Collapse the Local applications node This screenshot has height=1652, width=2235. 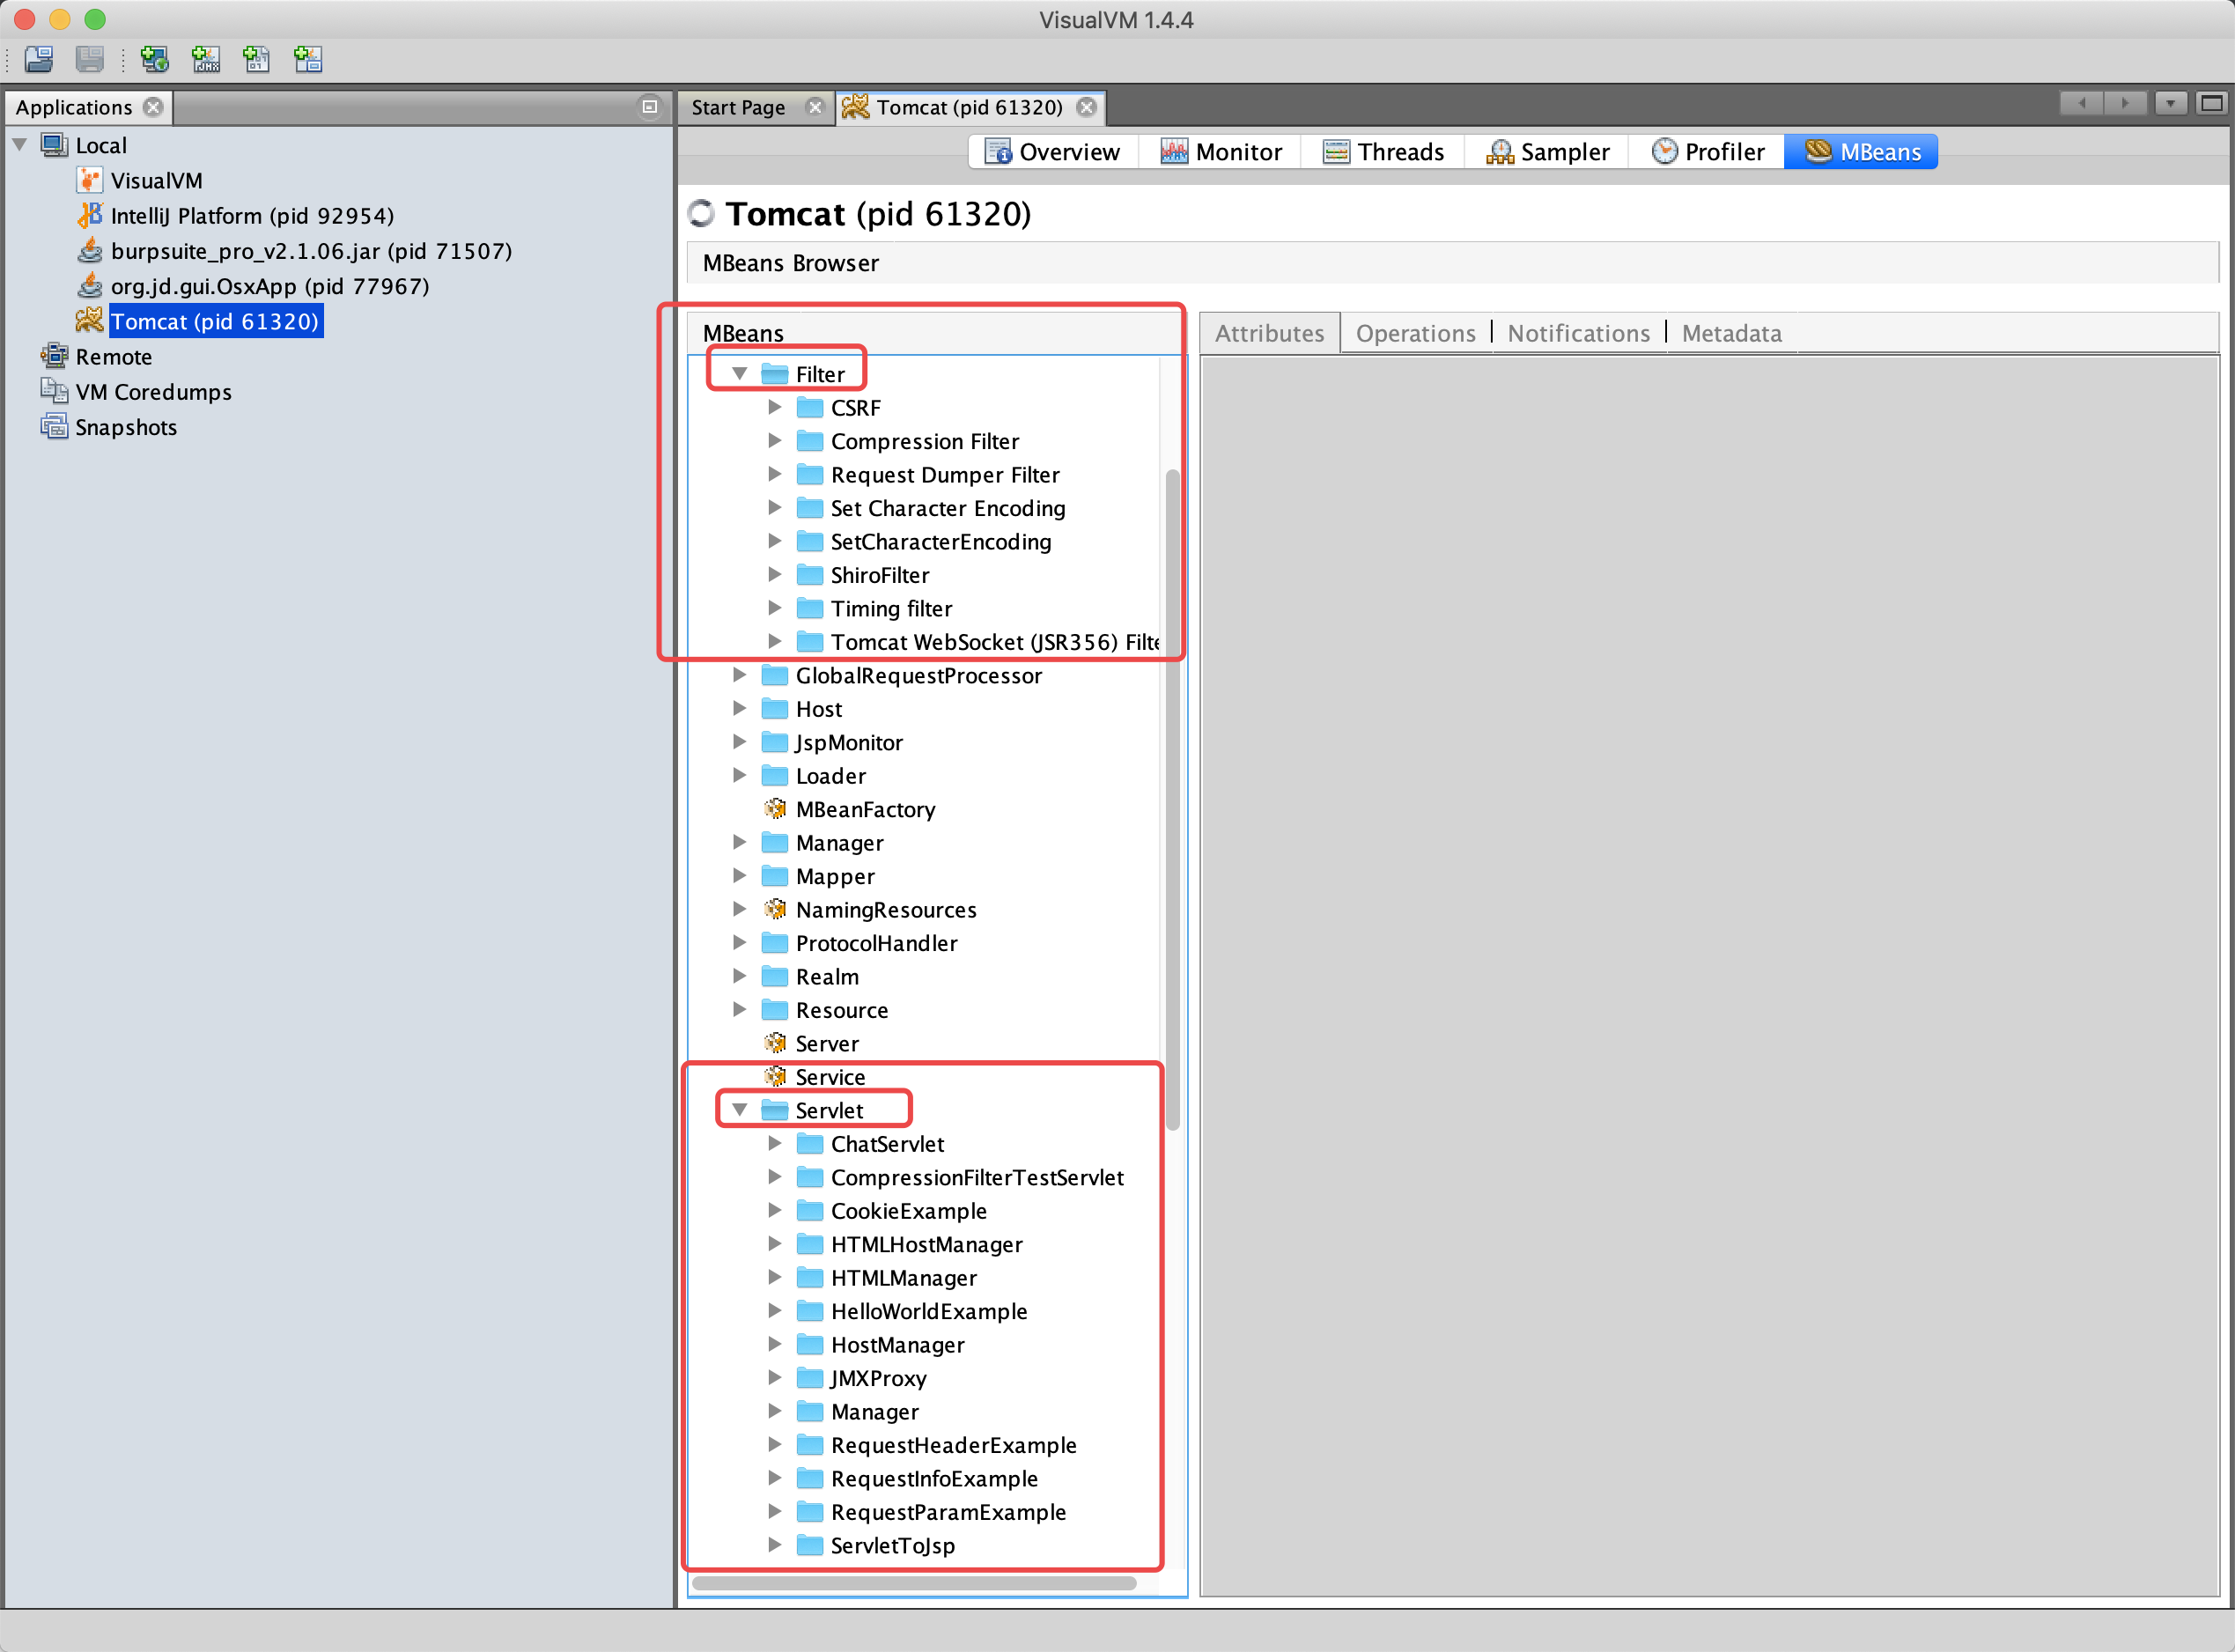coord(20,145)
